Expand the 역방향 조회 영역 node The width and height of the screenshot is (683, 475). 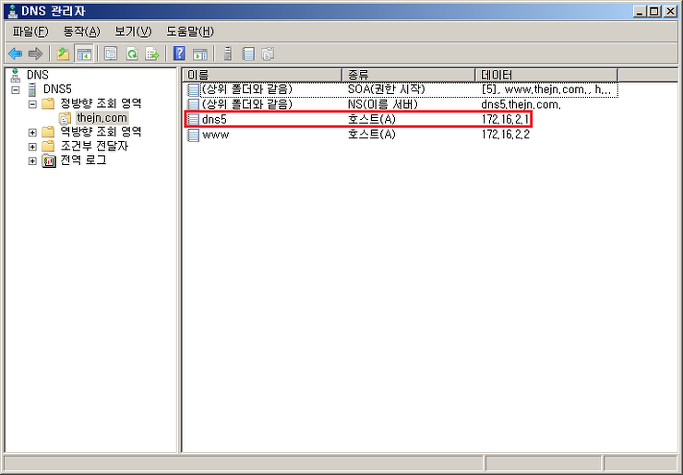(32, 132)
